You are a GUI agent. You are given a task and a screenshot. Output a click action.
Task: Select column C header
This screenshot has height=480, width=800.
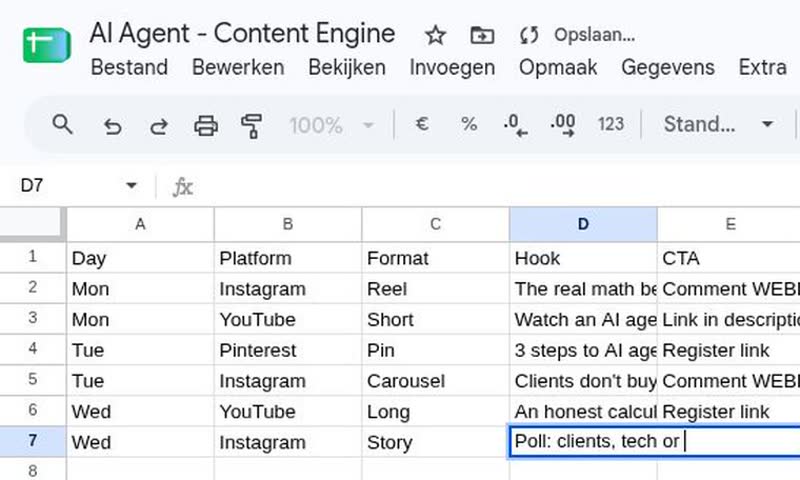[x=435, y=224]
